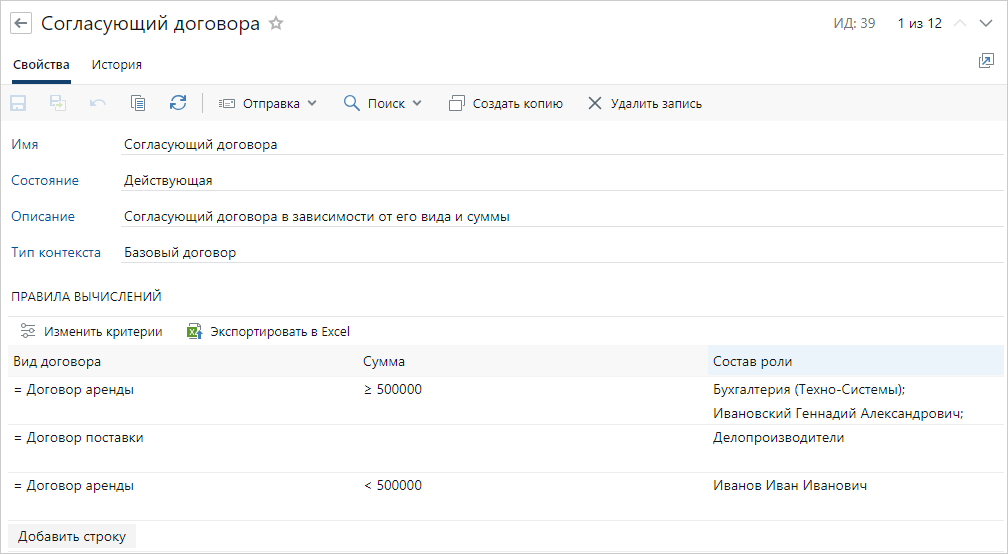The width and height of the screenshot is (1008, 554).
Task: Click the back arrow icon
Action: pyautogui.click(x=21, y=23)
